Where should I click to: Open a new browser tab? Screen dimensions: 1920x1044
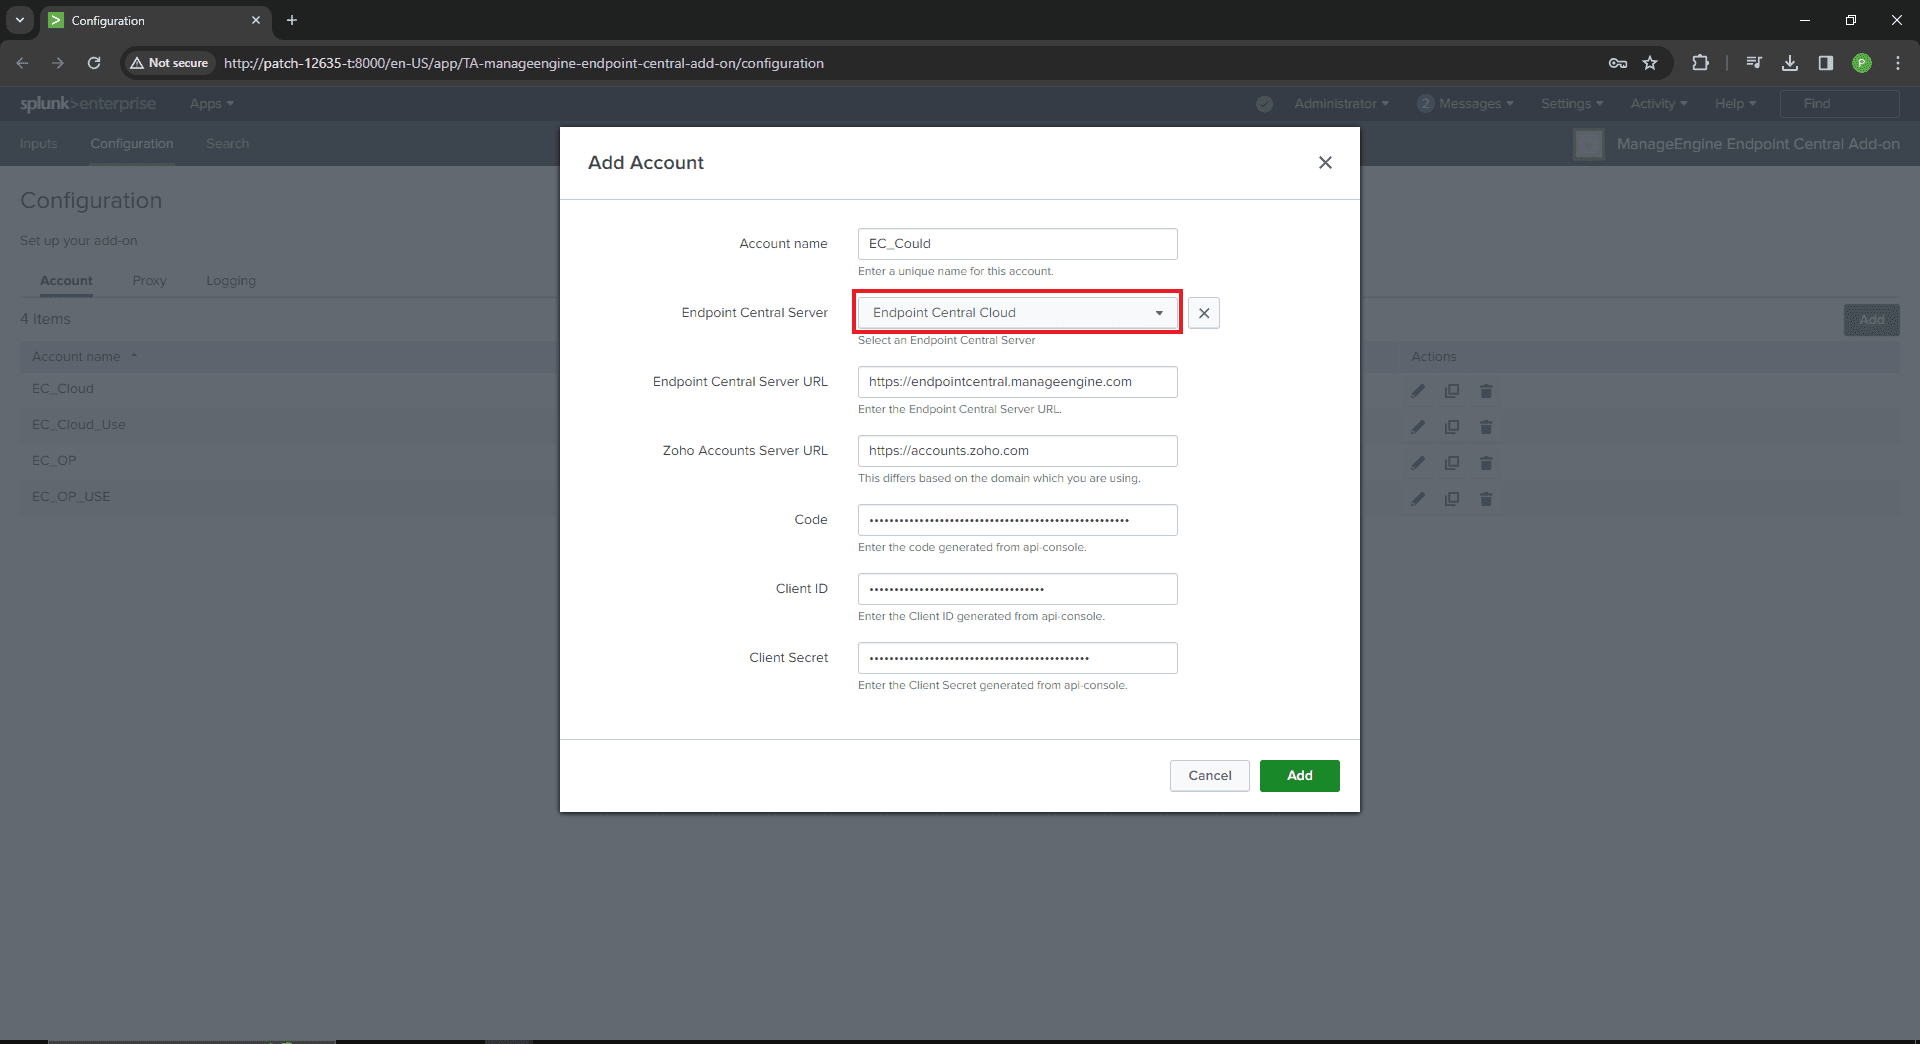point(292,20)
